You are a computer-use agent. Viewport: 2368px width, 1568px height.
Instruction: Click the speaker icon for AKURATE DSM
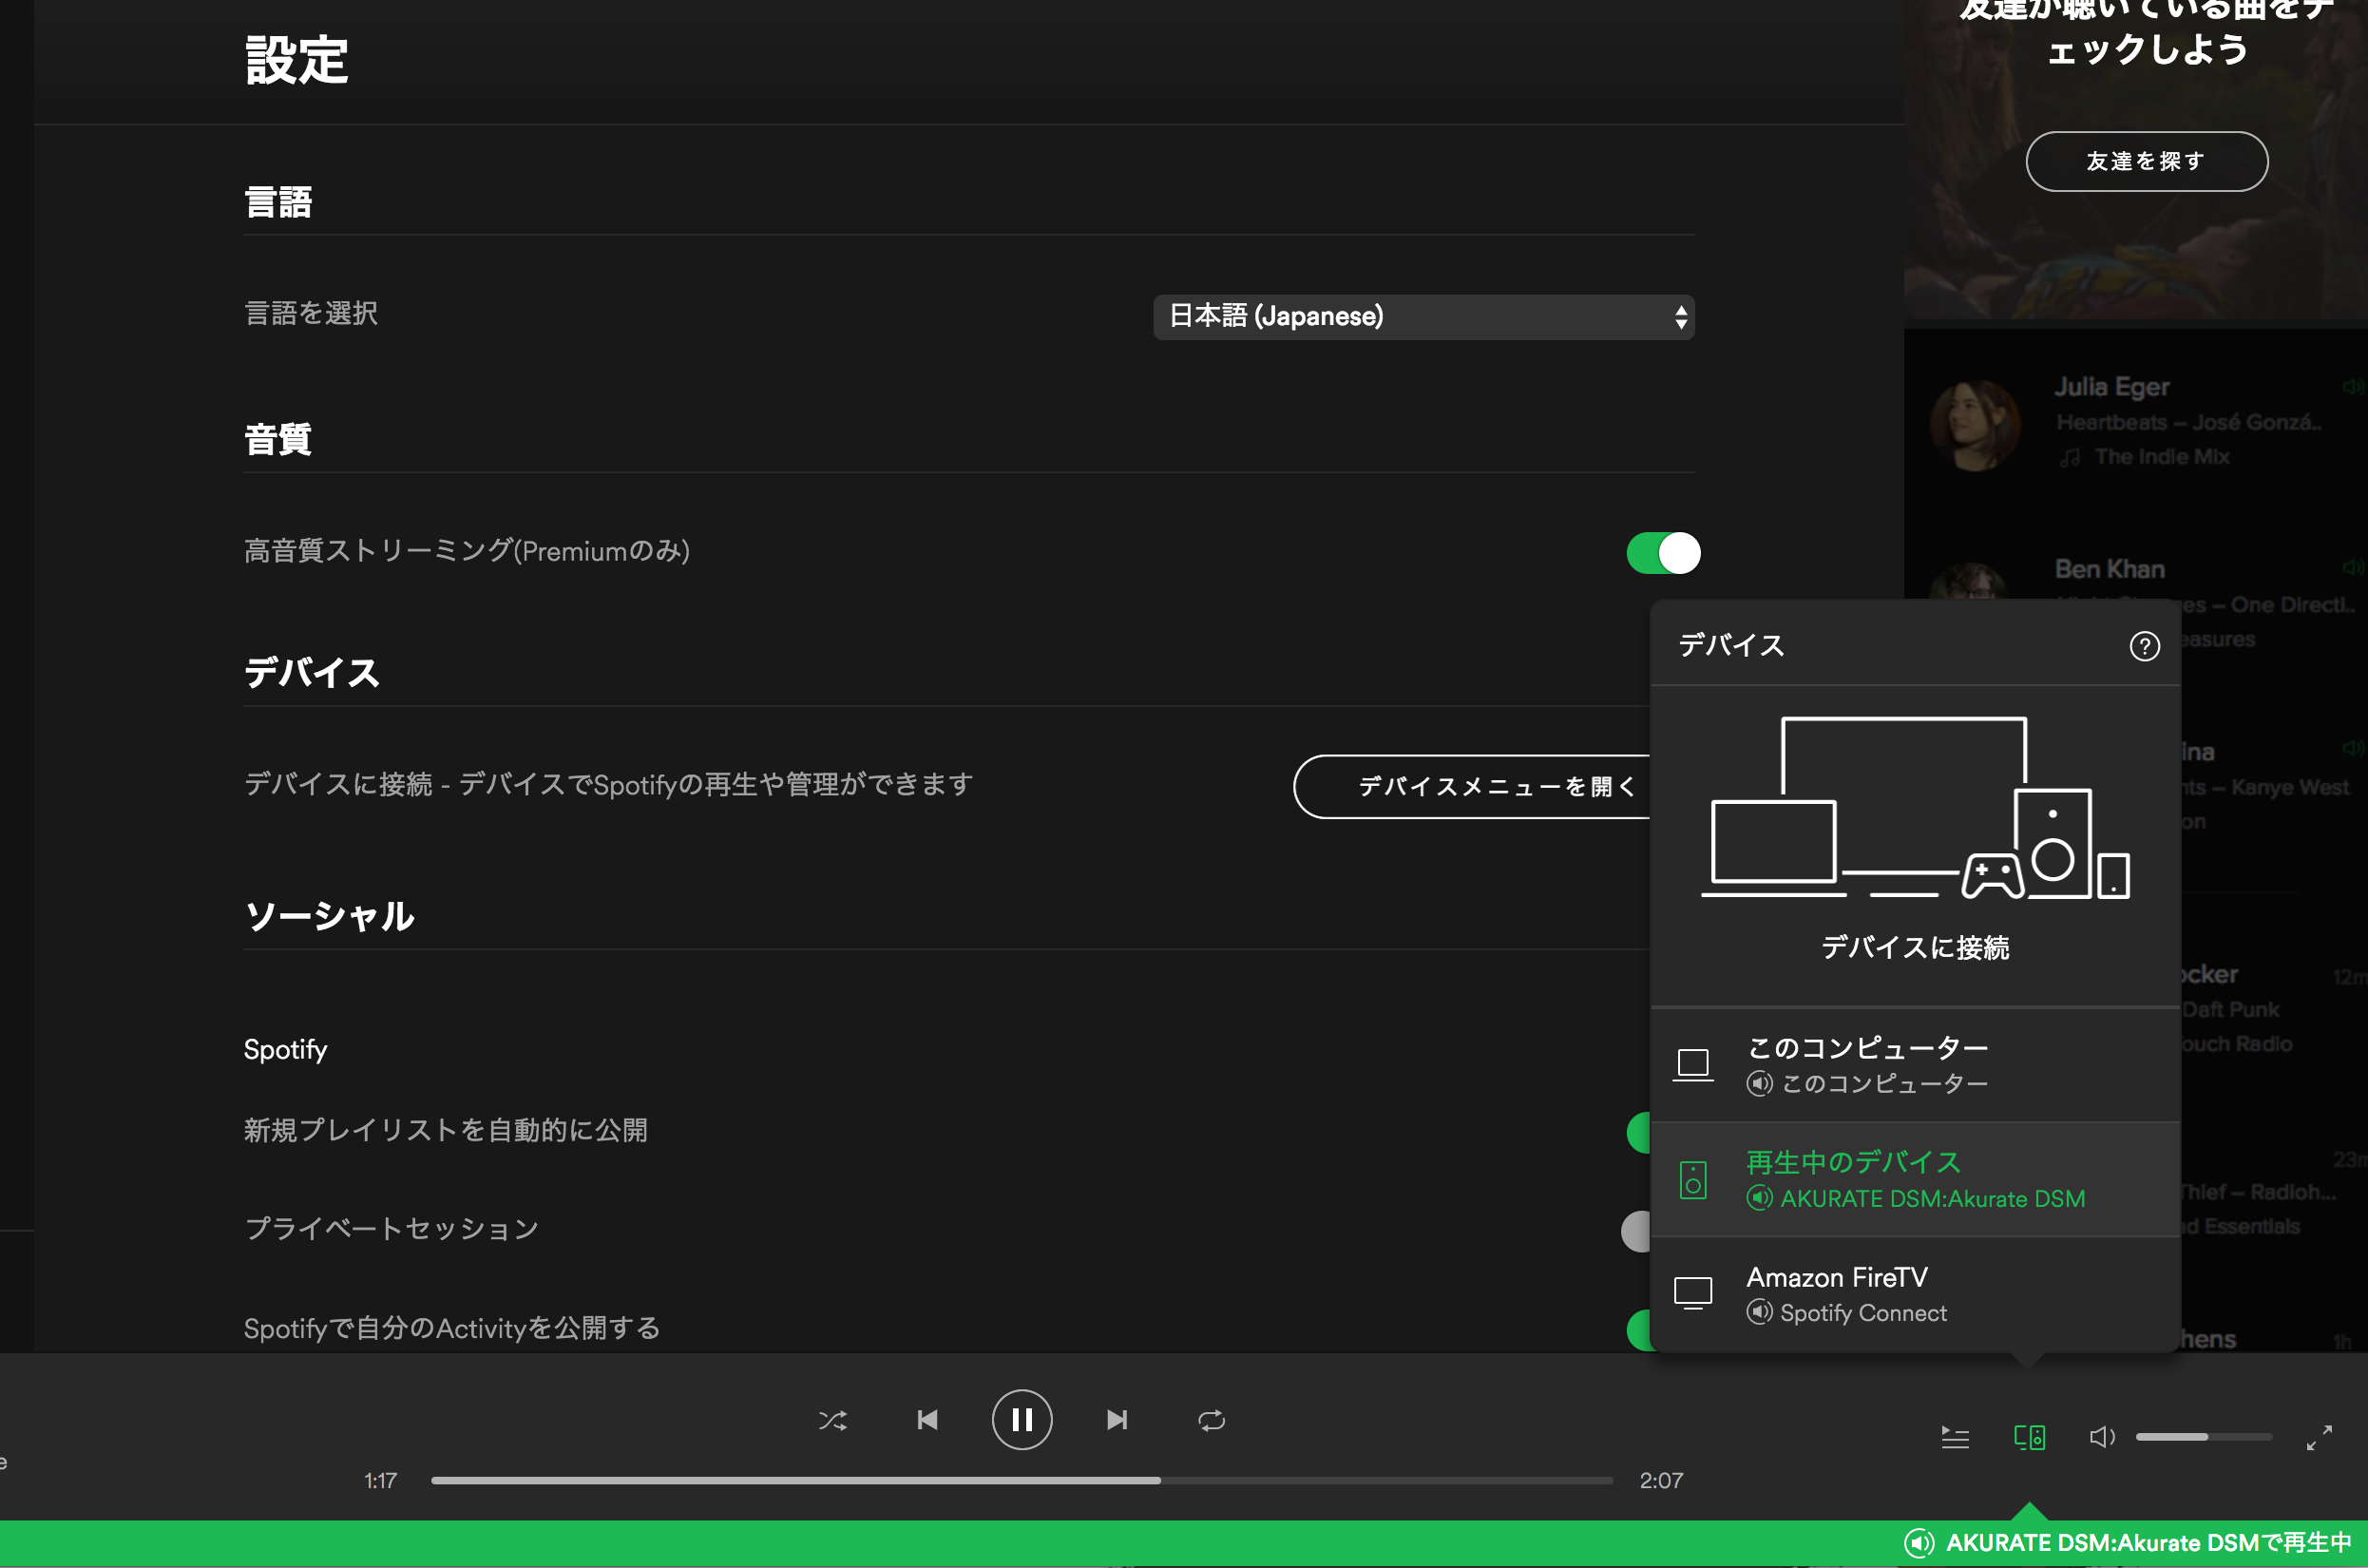pos(1693,1180)
